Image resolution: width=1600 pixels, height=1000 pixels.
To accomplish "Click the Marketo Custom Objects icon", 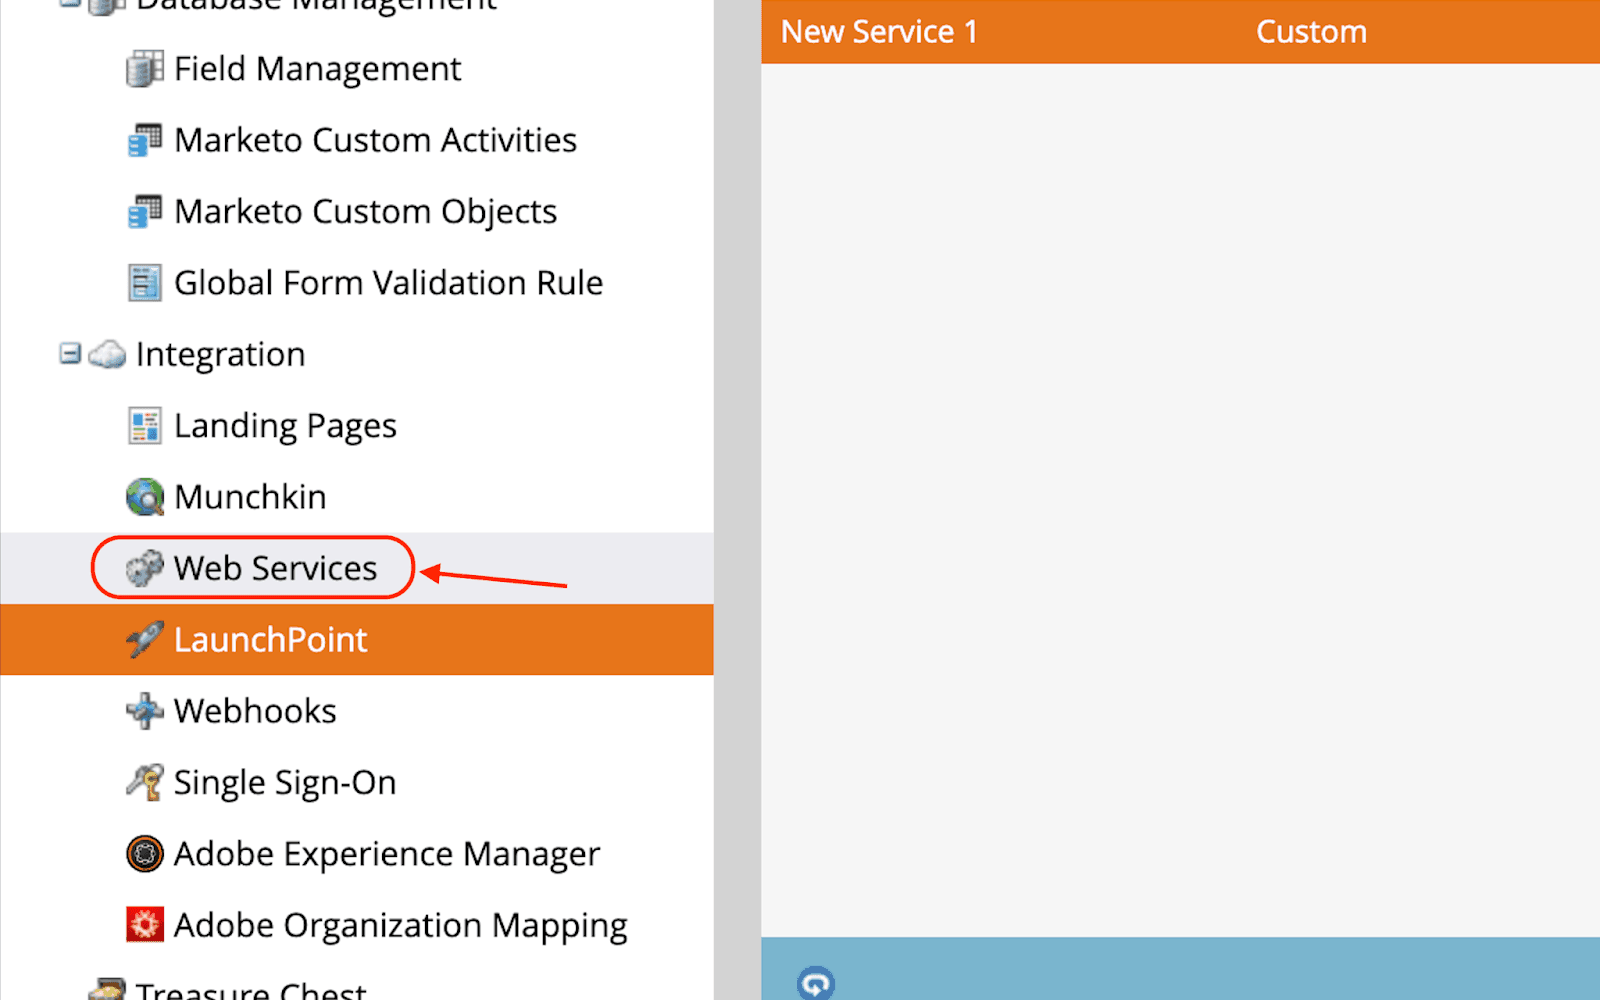I will click(144, 212).
